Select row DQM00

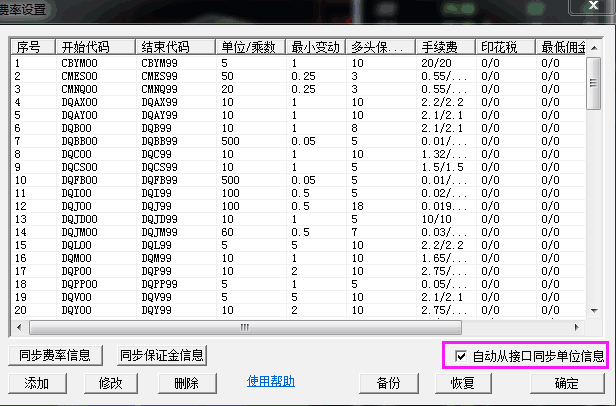[299, 258]
